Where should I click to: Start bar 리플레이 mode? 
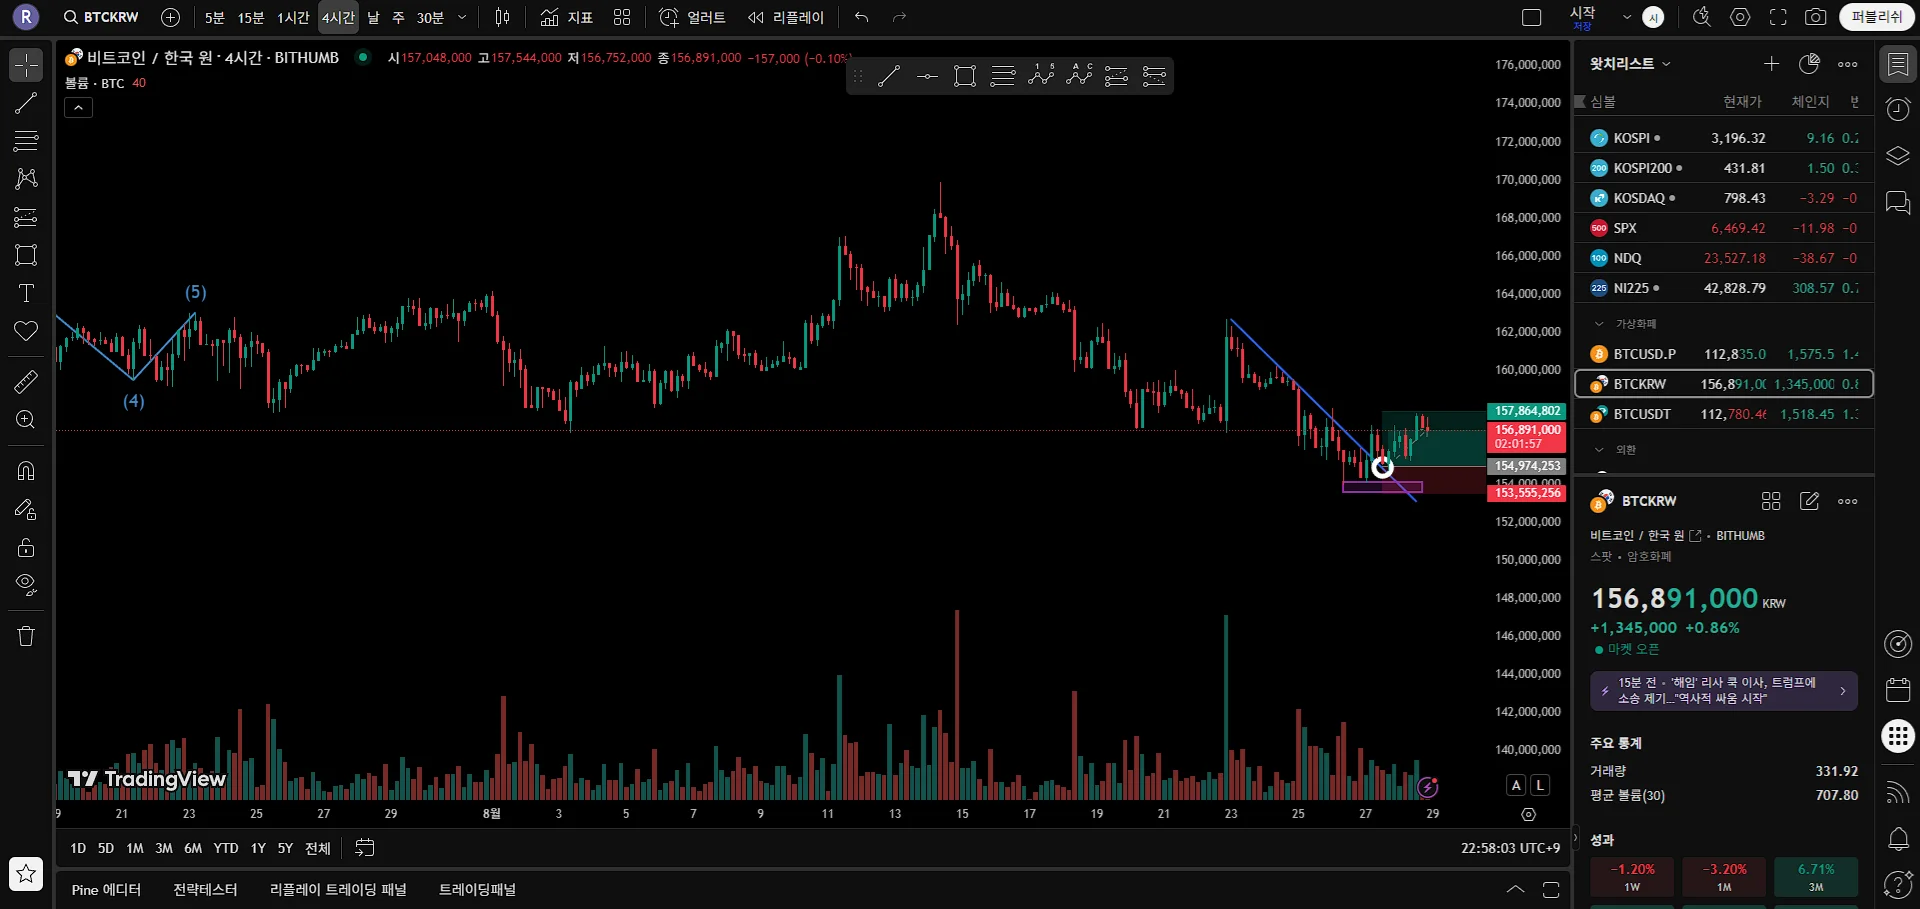(786, 17)
